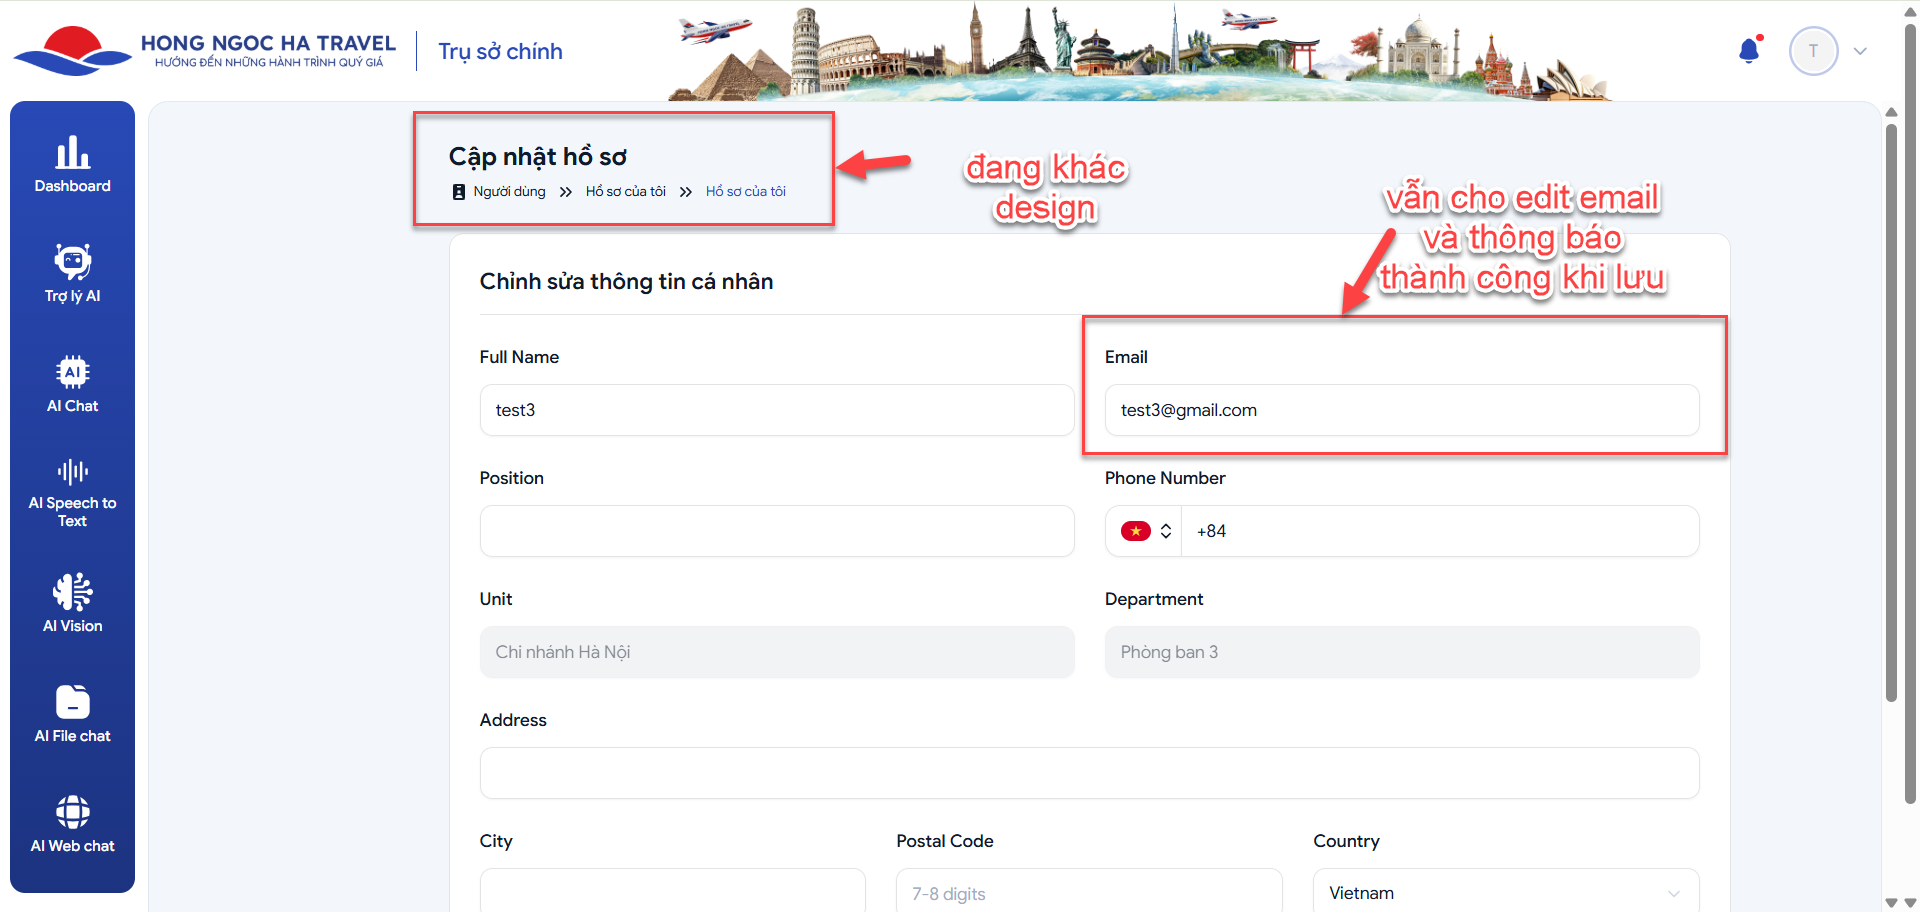Click the Position text field
This screenshot has width=1920, height=912.
click(x=776, y=531)
